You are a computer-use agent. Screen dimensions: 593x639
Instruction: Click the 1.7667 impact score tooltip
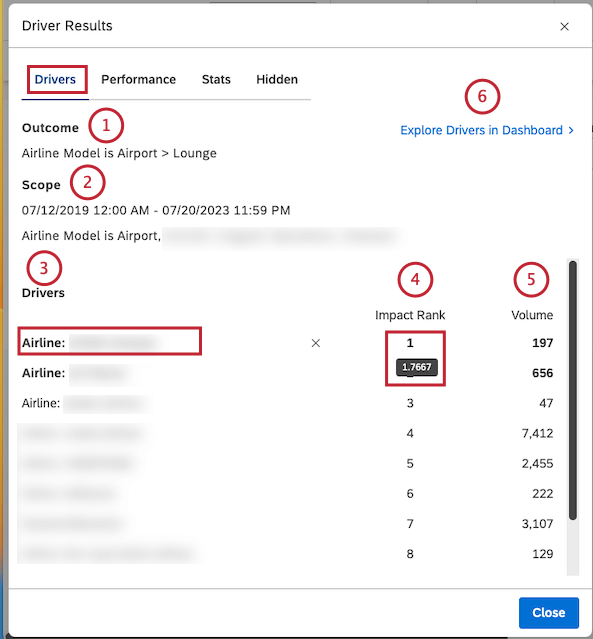[x=417, y=367]
